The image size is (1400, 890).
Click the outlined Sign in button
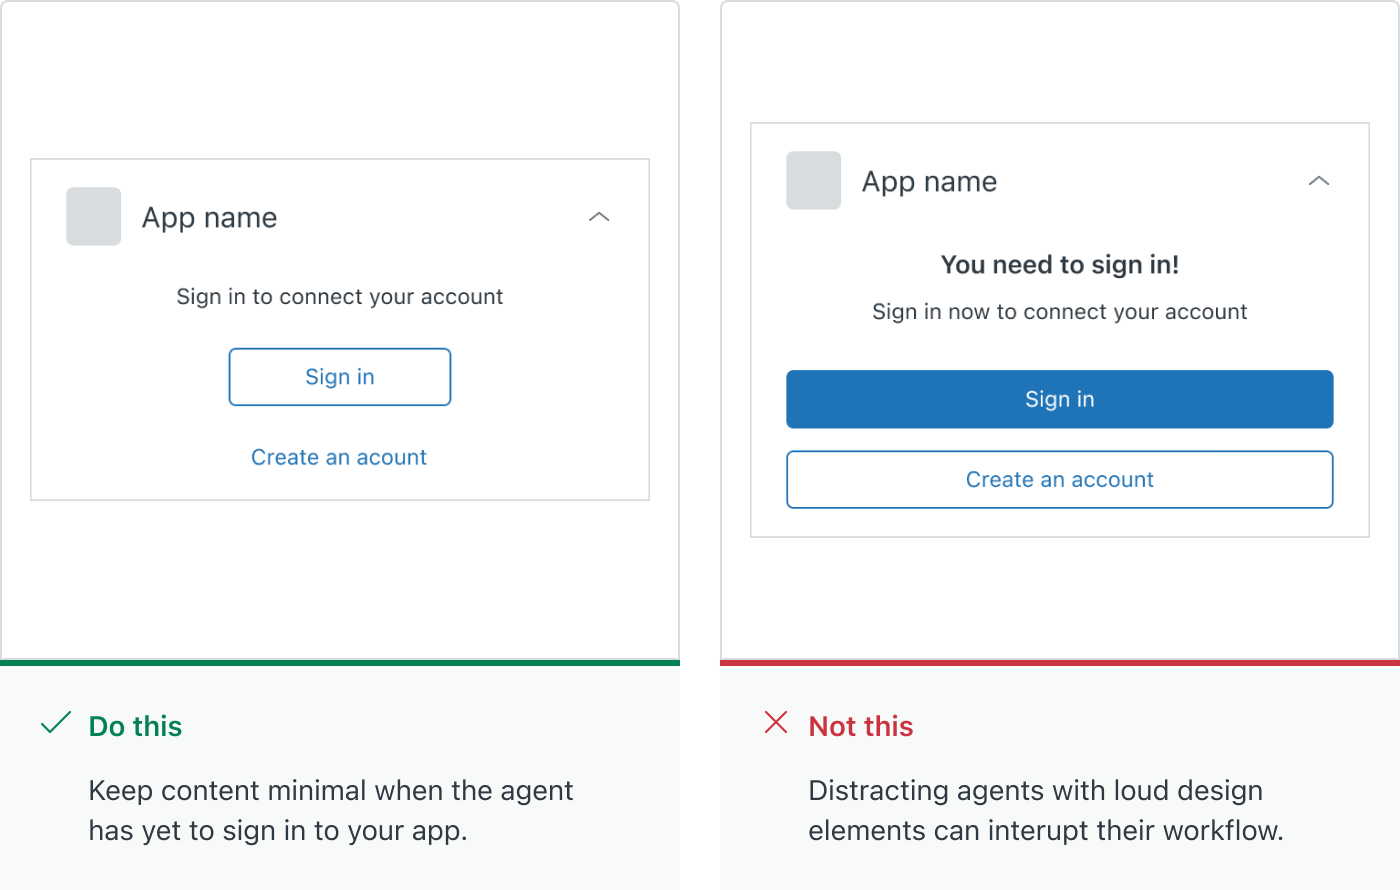pyautogui.click(x=340, y=377)
